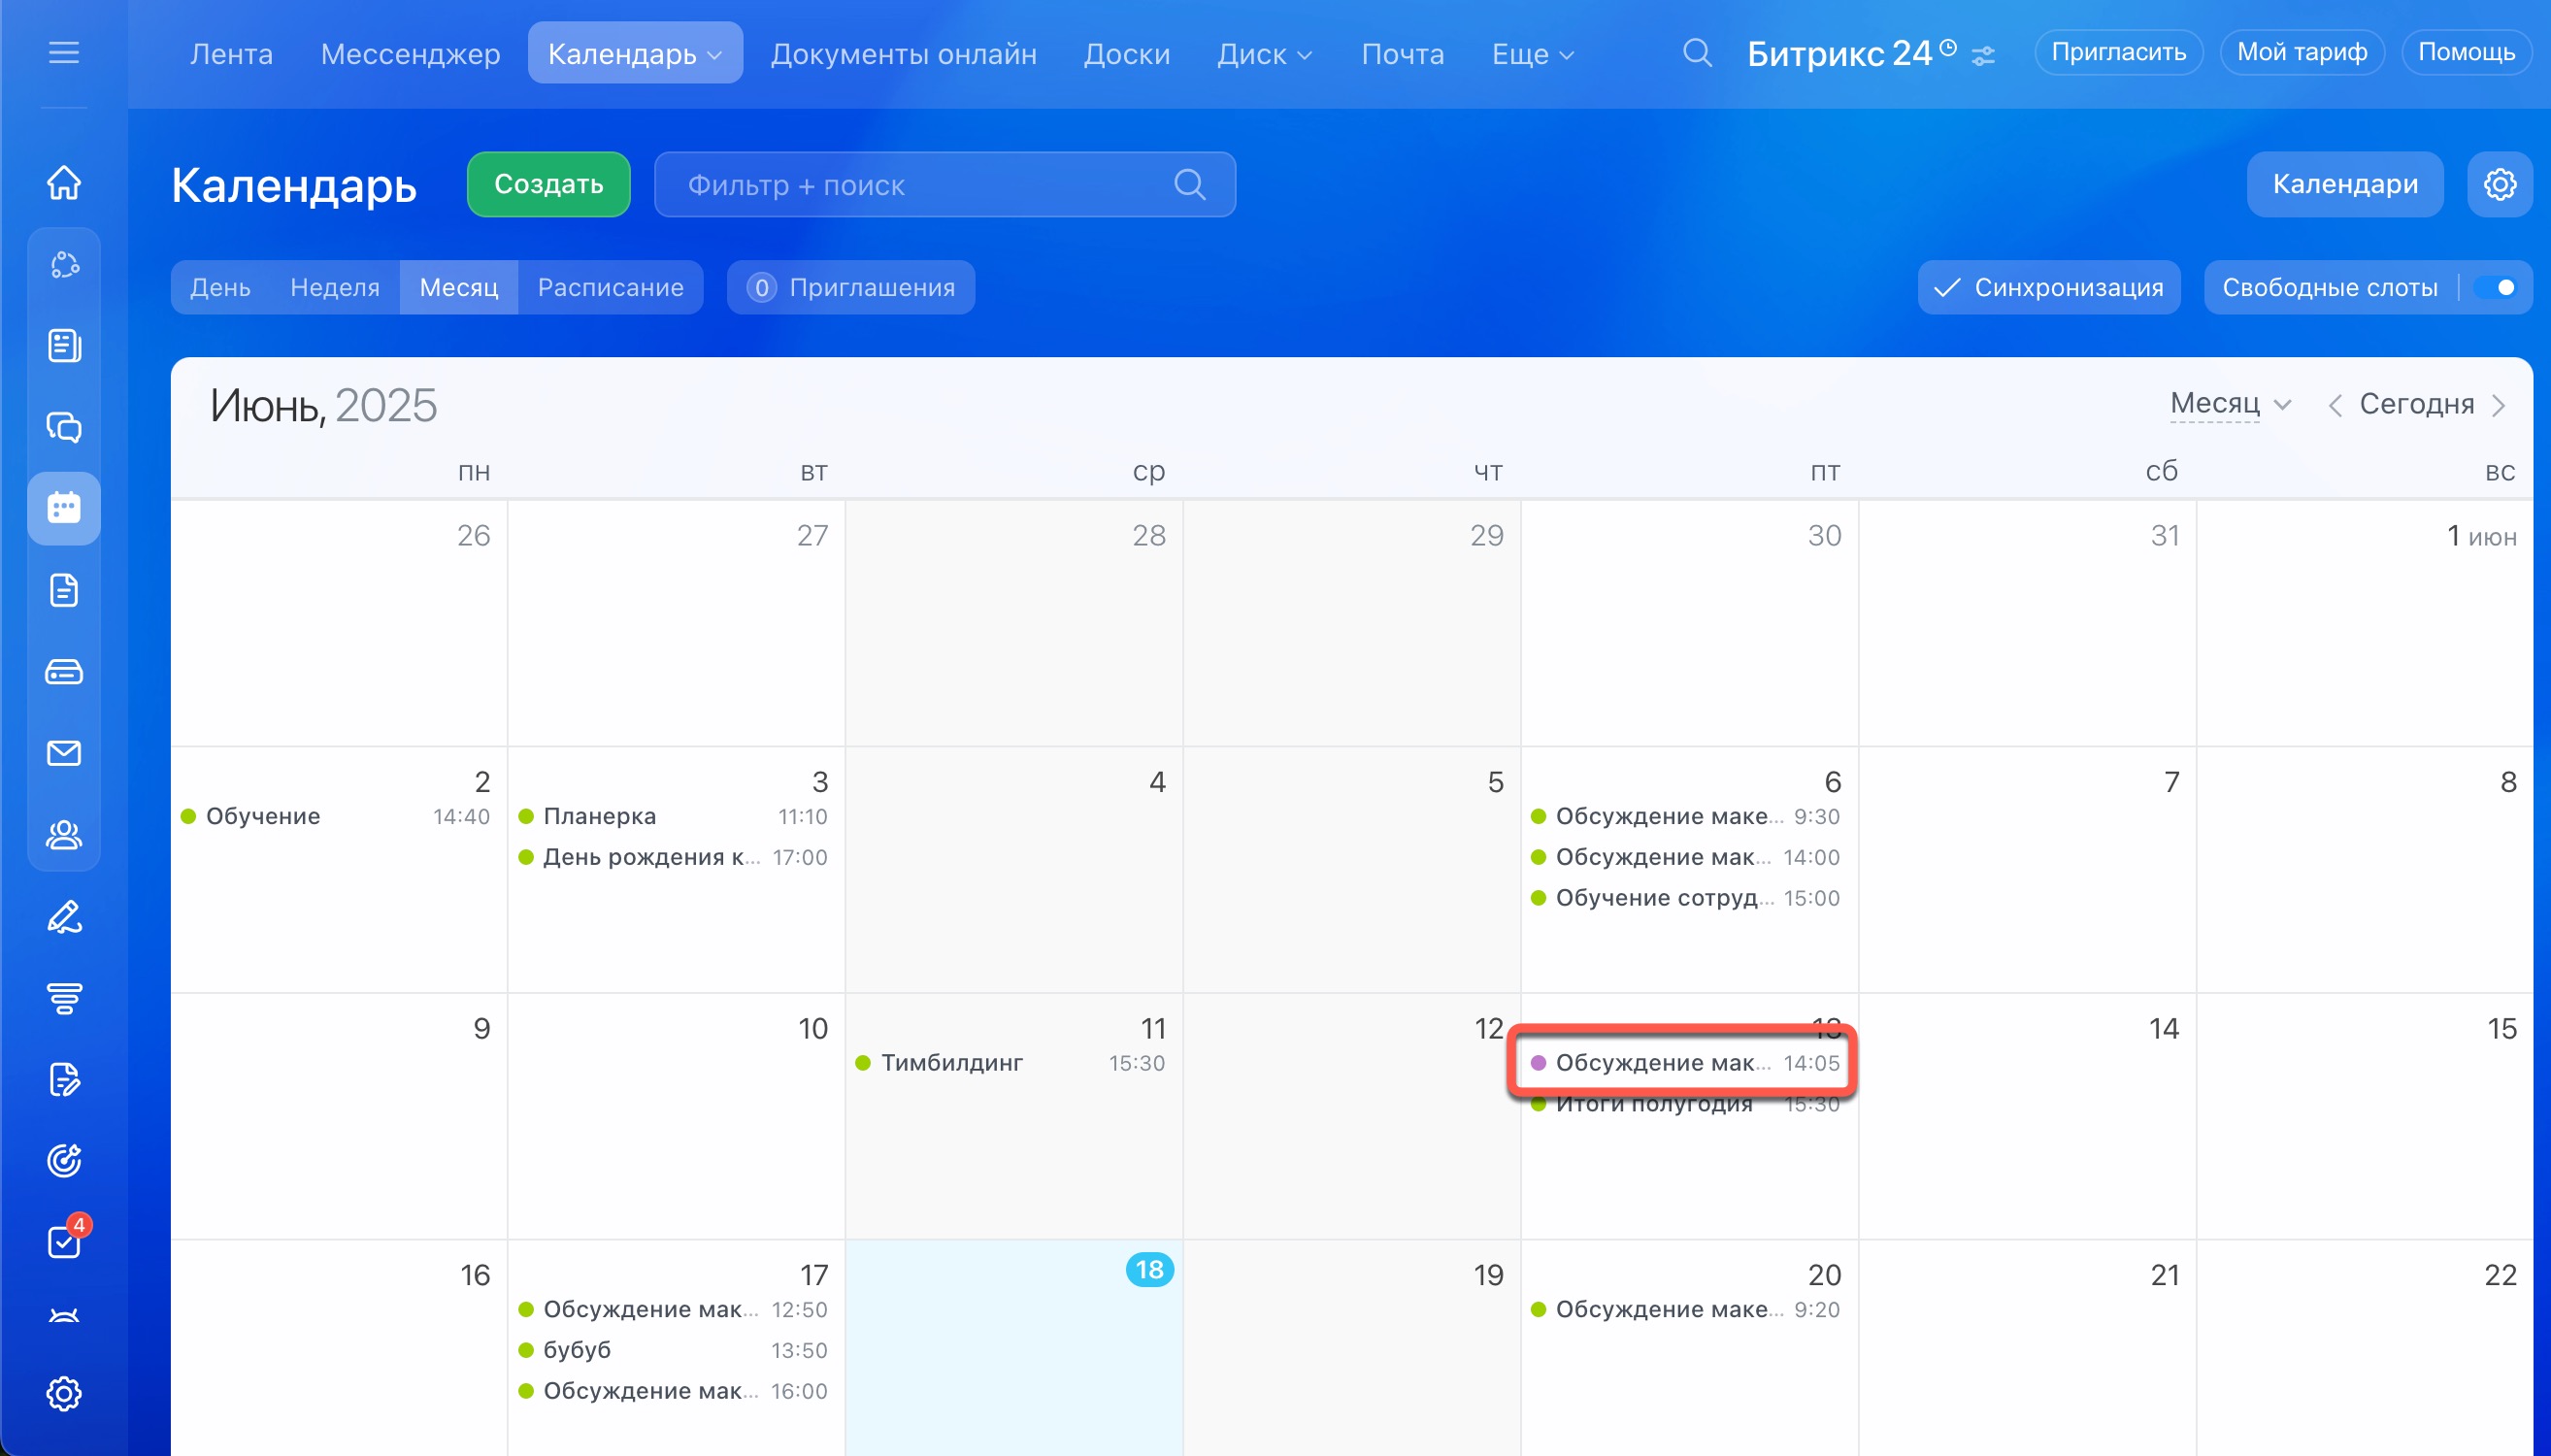Open the icon above sidebar settings gear
Screen dimensions: 2551x1456
pyautogui.click(x=64, y=1317)
